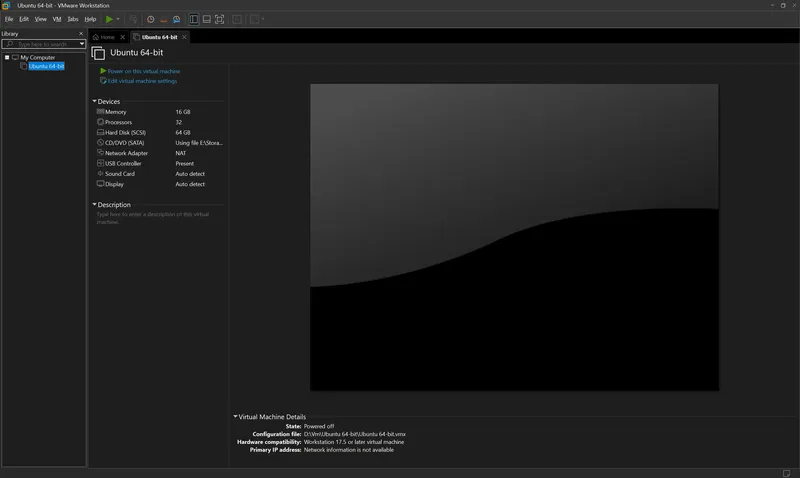Collapse the Virtual Machine Details section

(235, 417)
